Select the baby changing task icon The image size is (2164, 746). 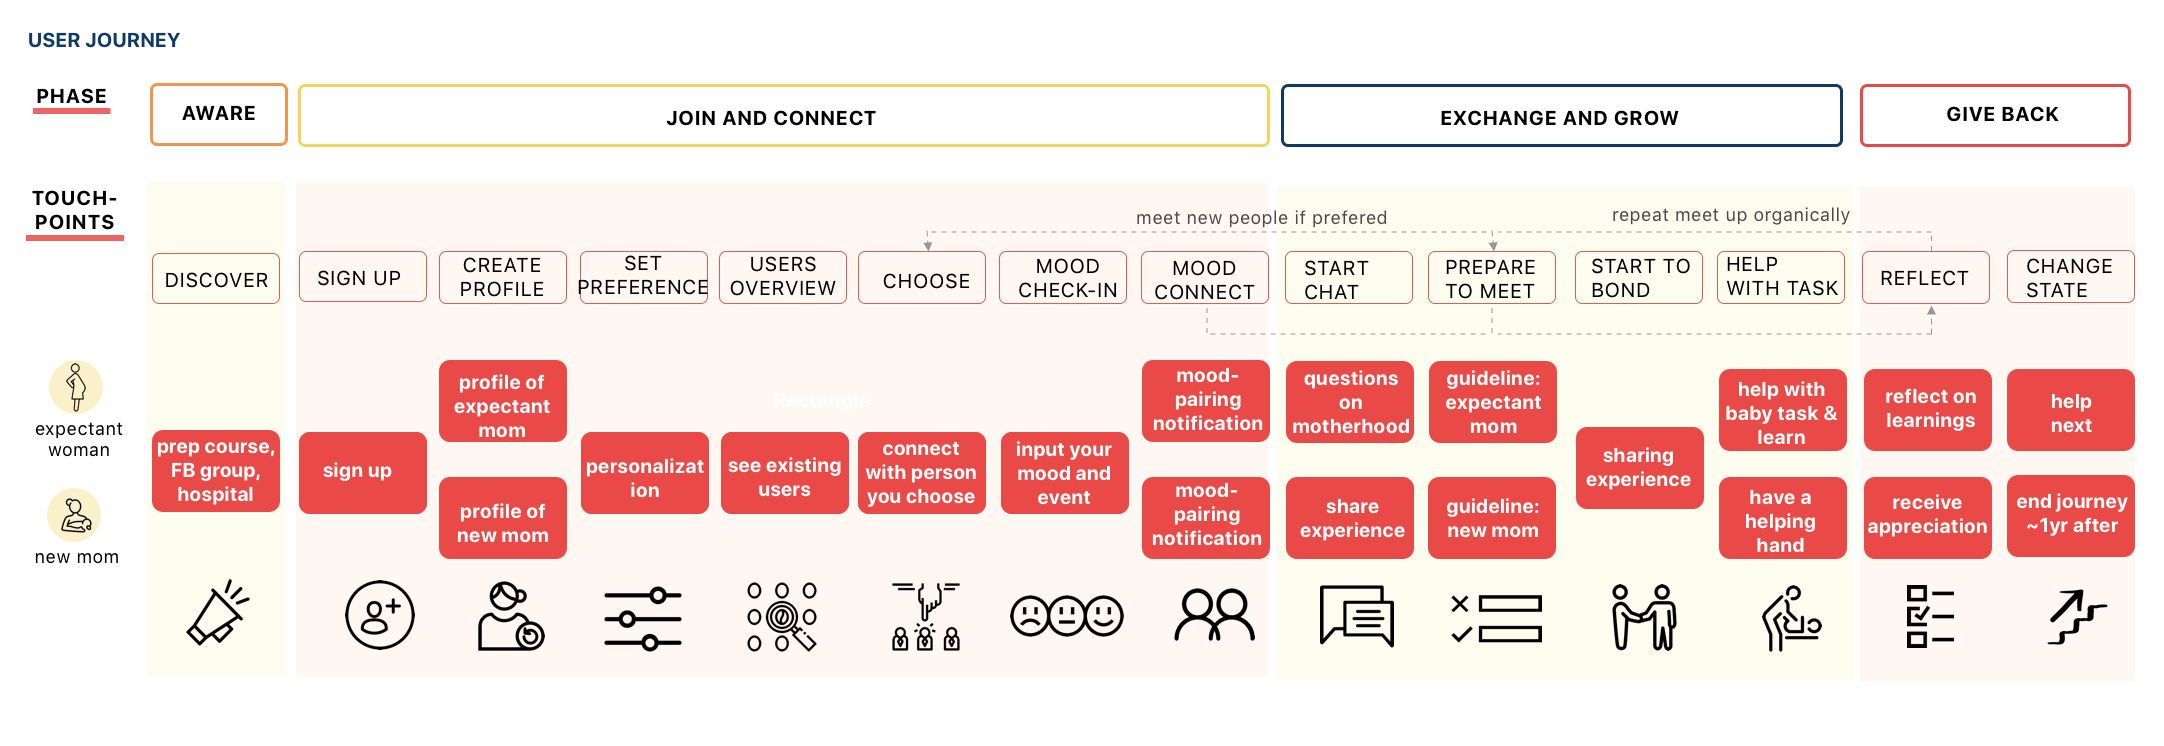click(1791, 618)
